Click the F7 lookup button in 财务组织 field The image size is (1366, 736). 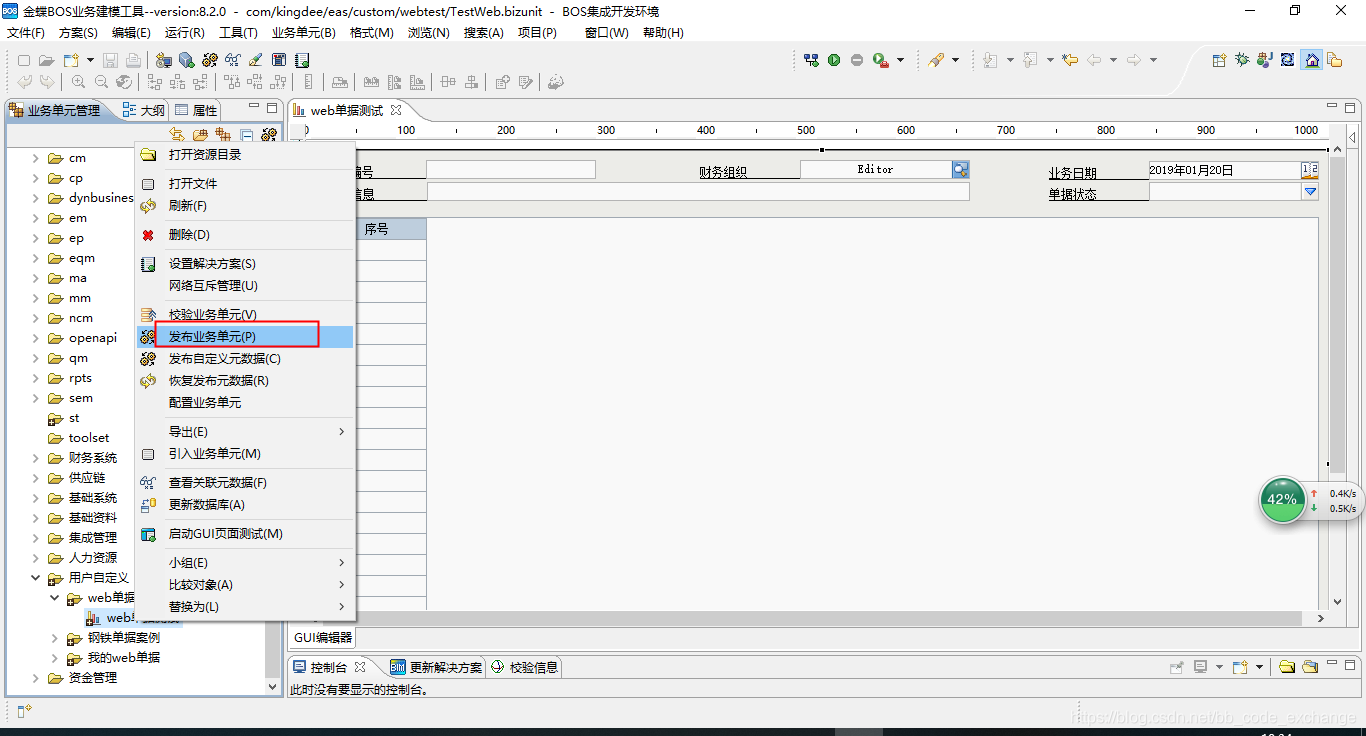[x=960, y=170]
